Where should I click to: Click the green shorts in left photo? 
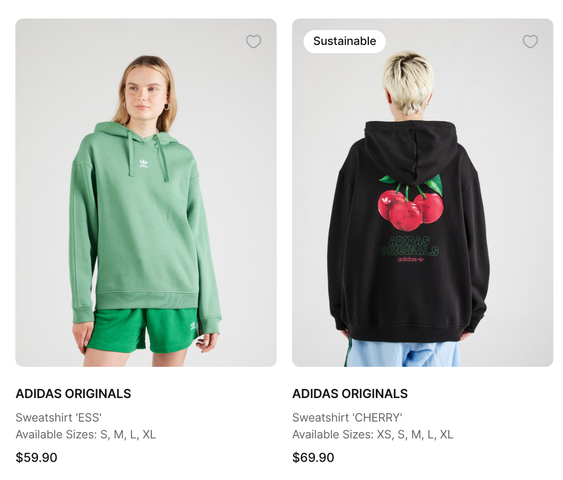143,330
